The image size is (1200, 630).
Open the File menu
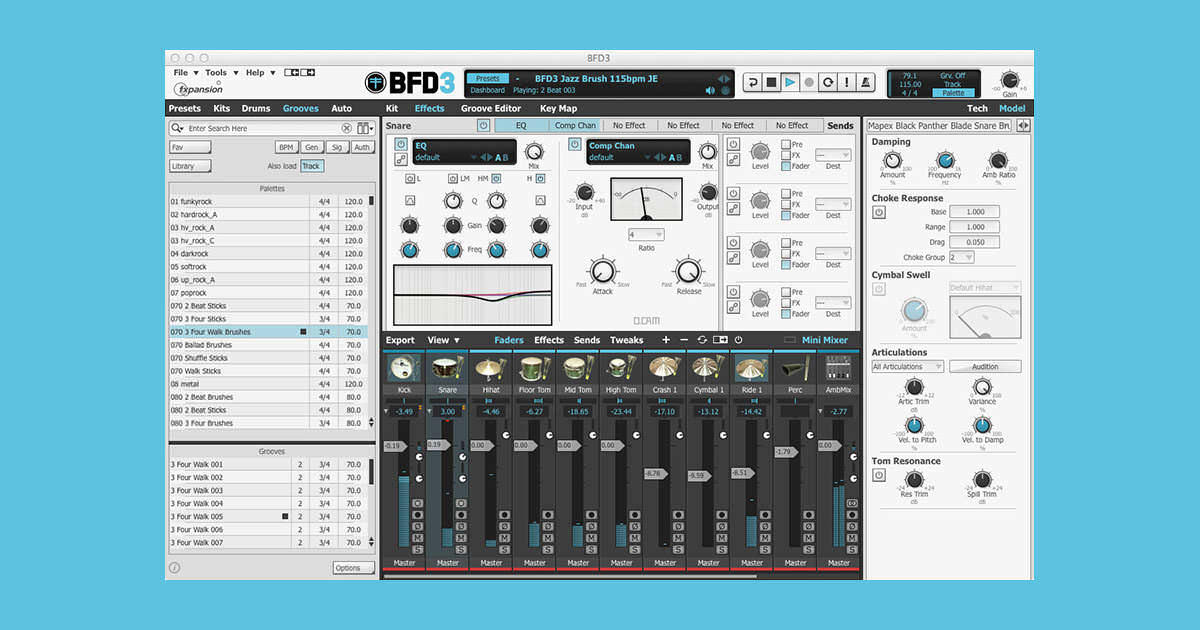185,73
